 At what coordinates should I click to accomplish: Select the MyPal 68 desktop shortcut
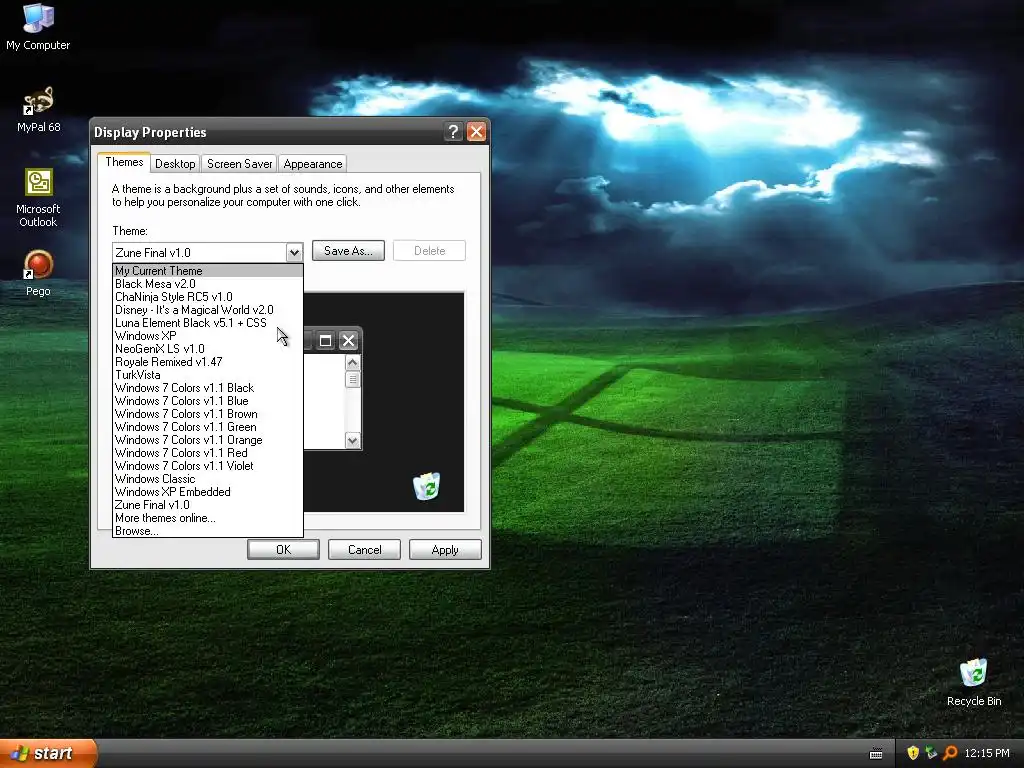coord(38,109)
